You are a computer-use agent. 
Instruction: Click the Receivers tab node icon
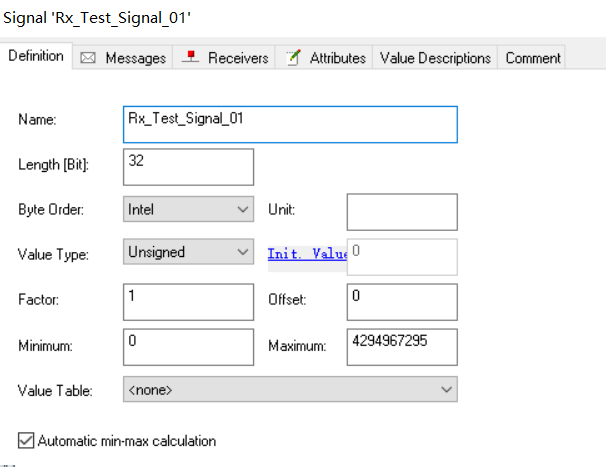190,58
